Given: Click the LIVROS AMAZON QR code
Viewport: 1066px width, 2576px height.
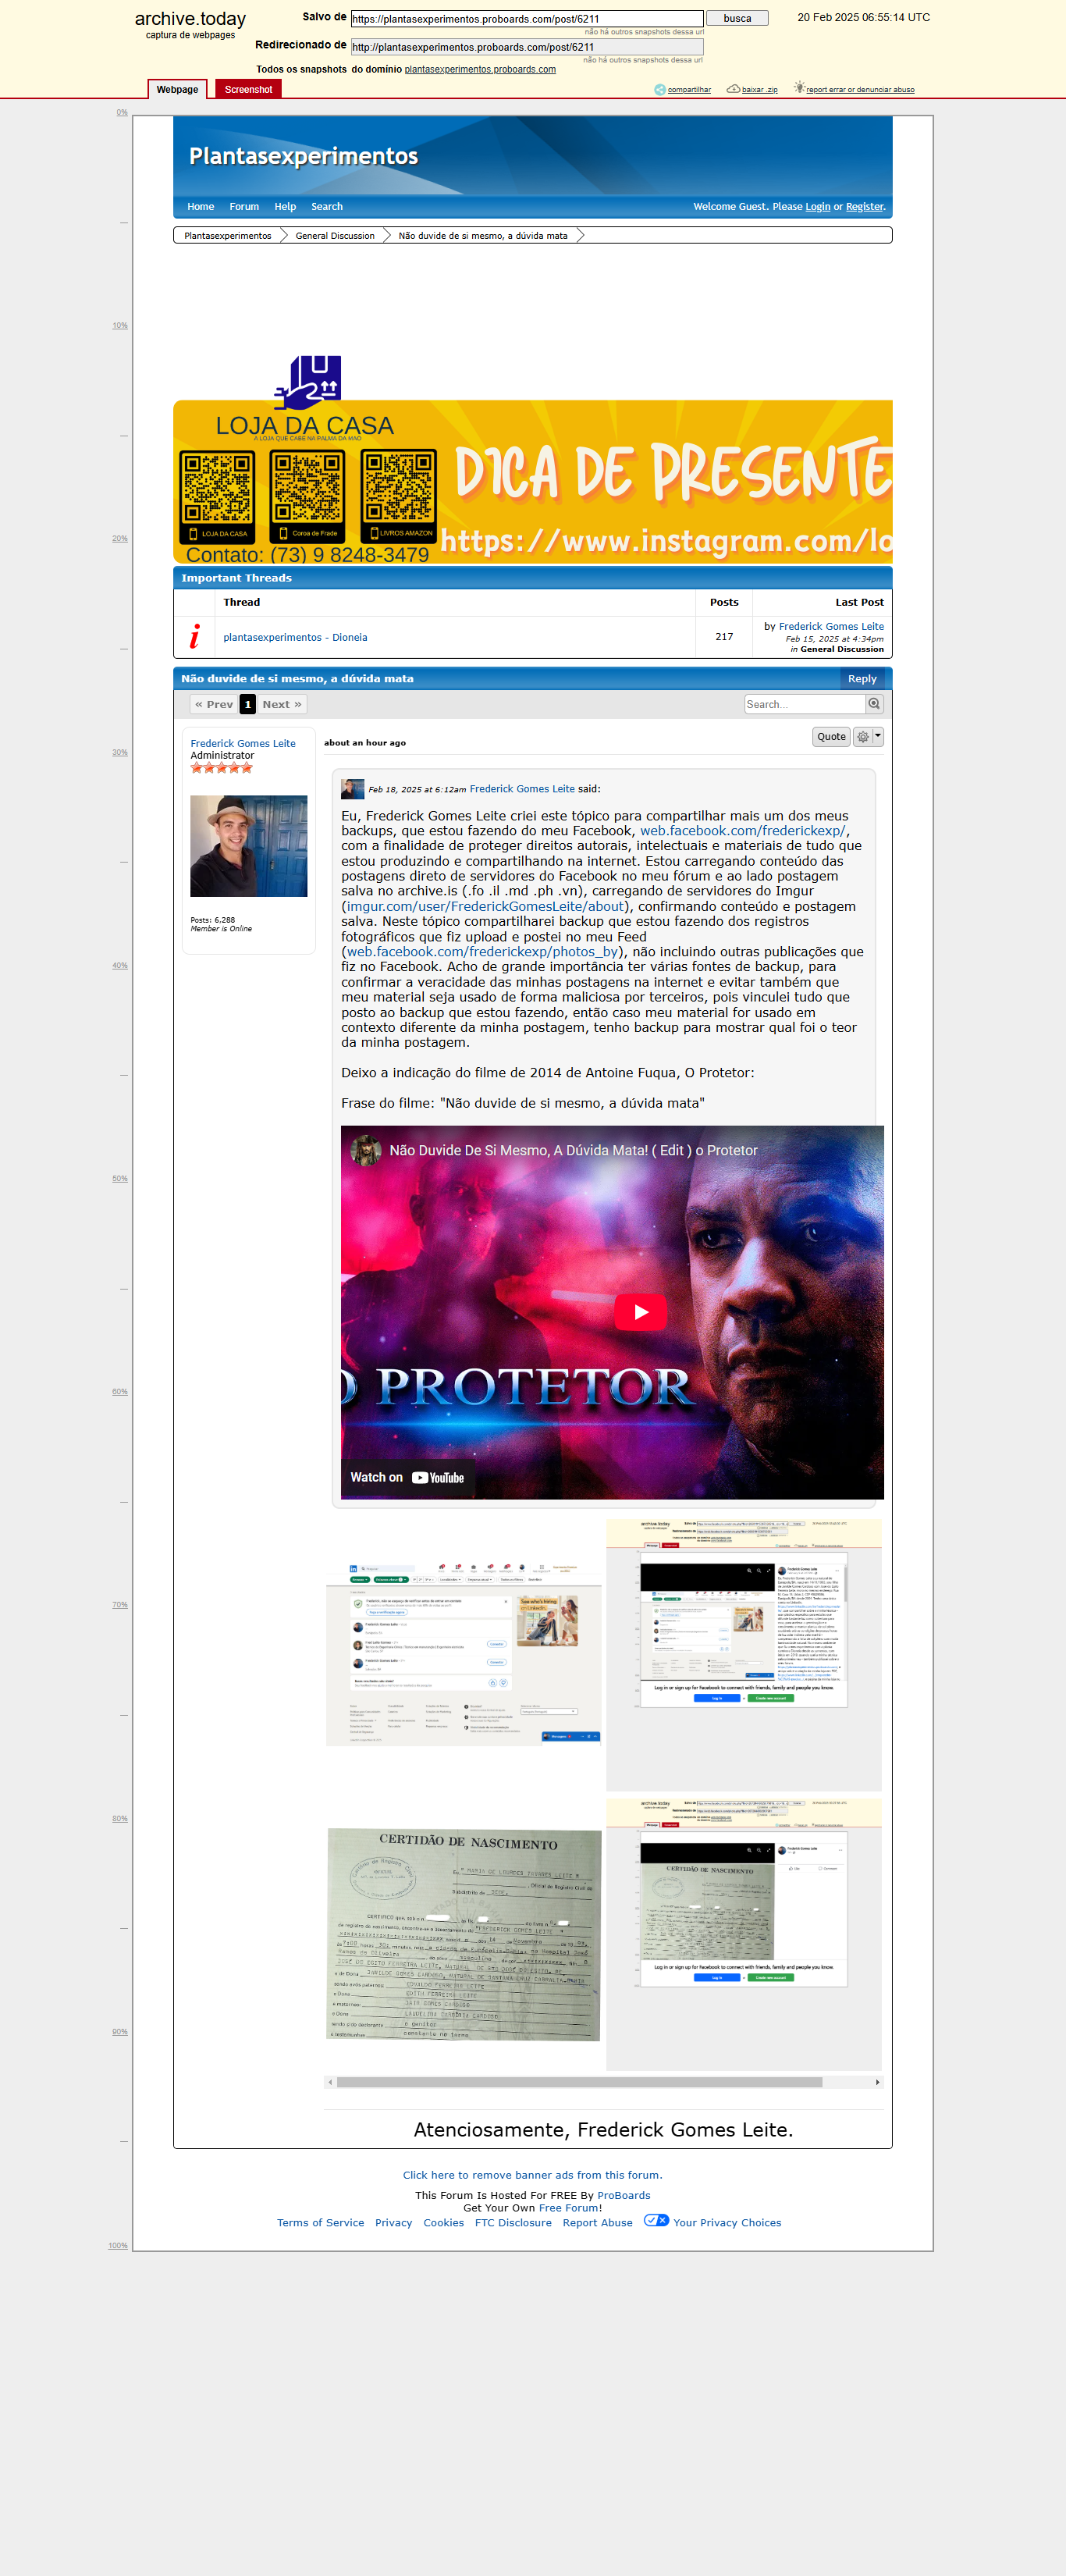Looking at the screenshot, I should click(x=398, y=496).
